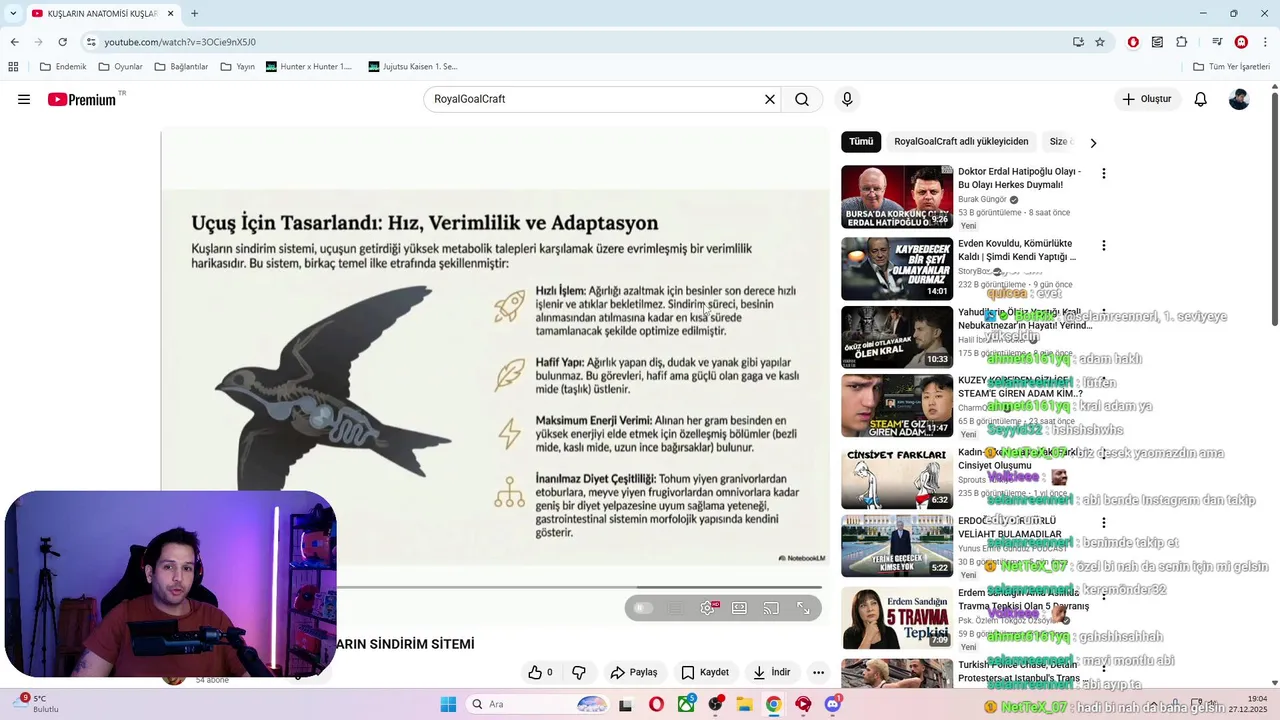
Task: Open Oyunlar bookmark folder
Action: pos(121,67)
